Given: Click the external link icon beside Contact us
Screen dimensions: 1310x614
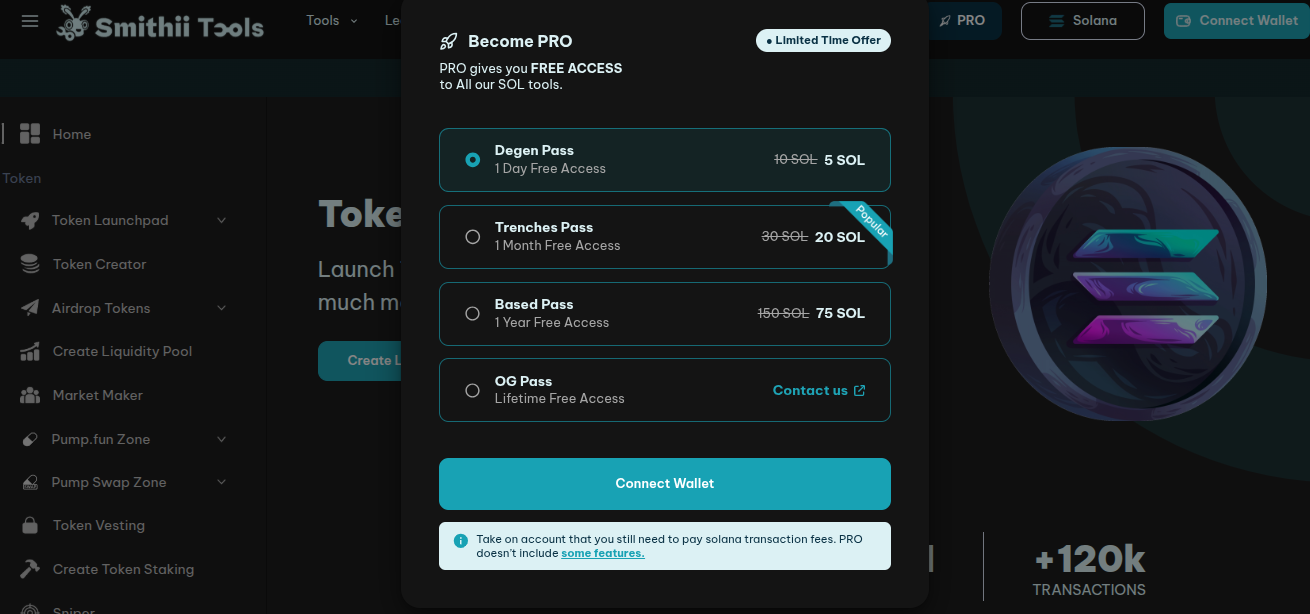Looking at the screenshot, I should tap(859, 391).
